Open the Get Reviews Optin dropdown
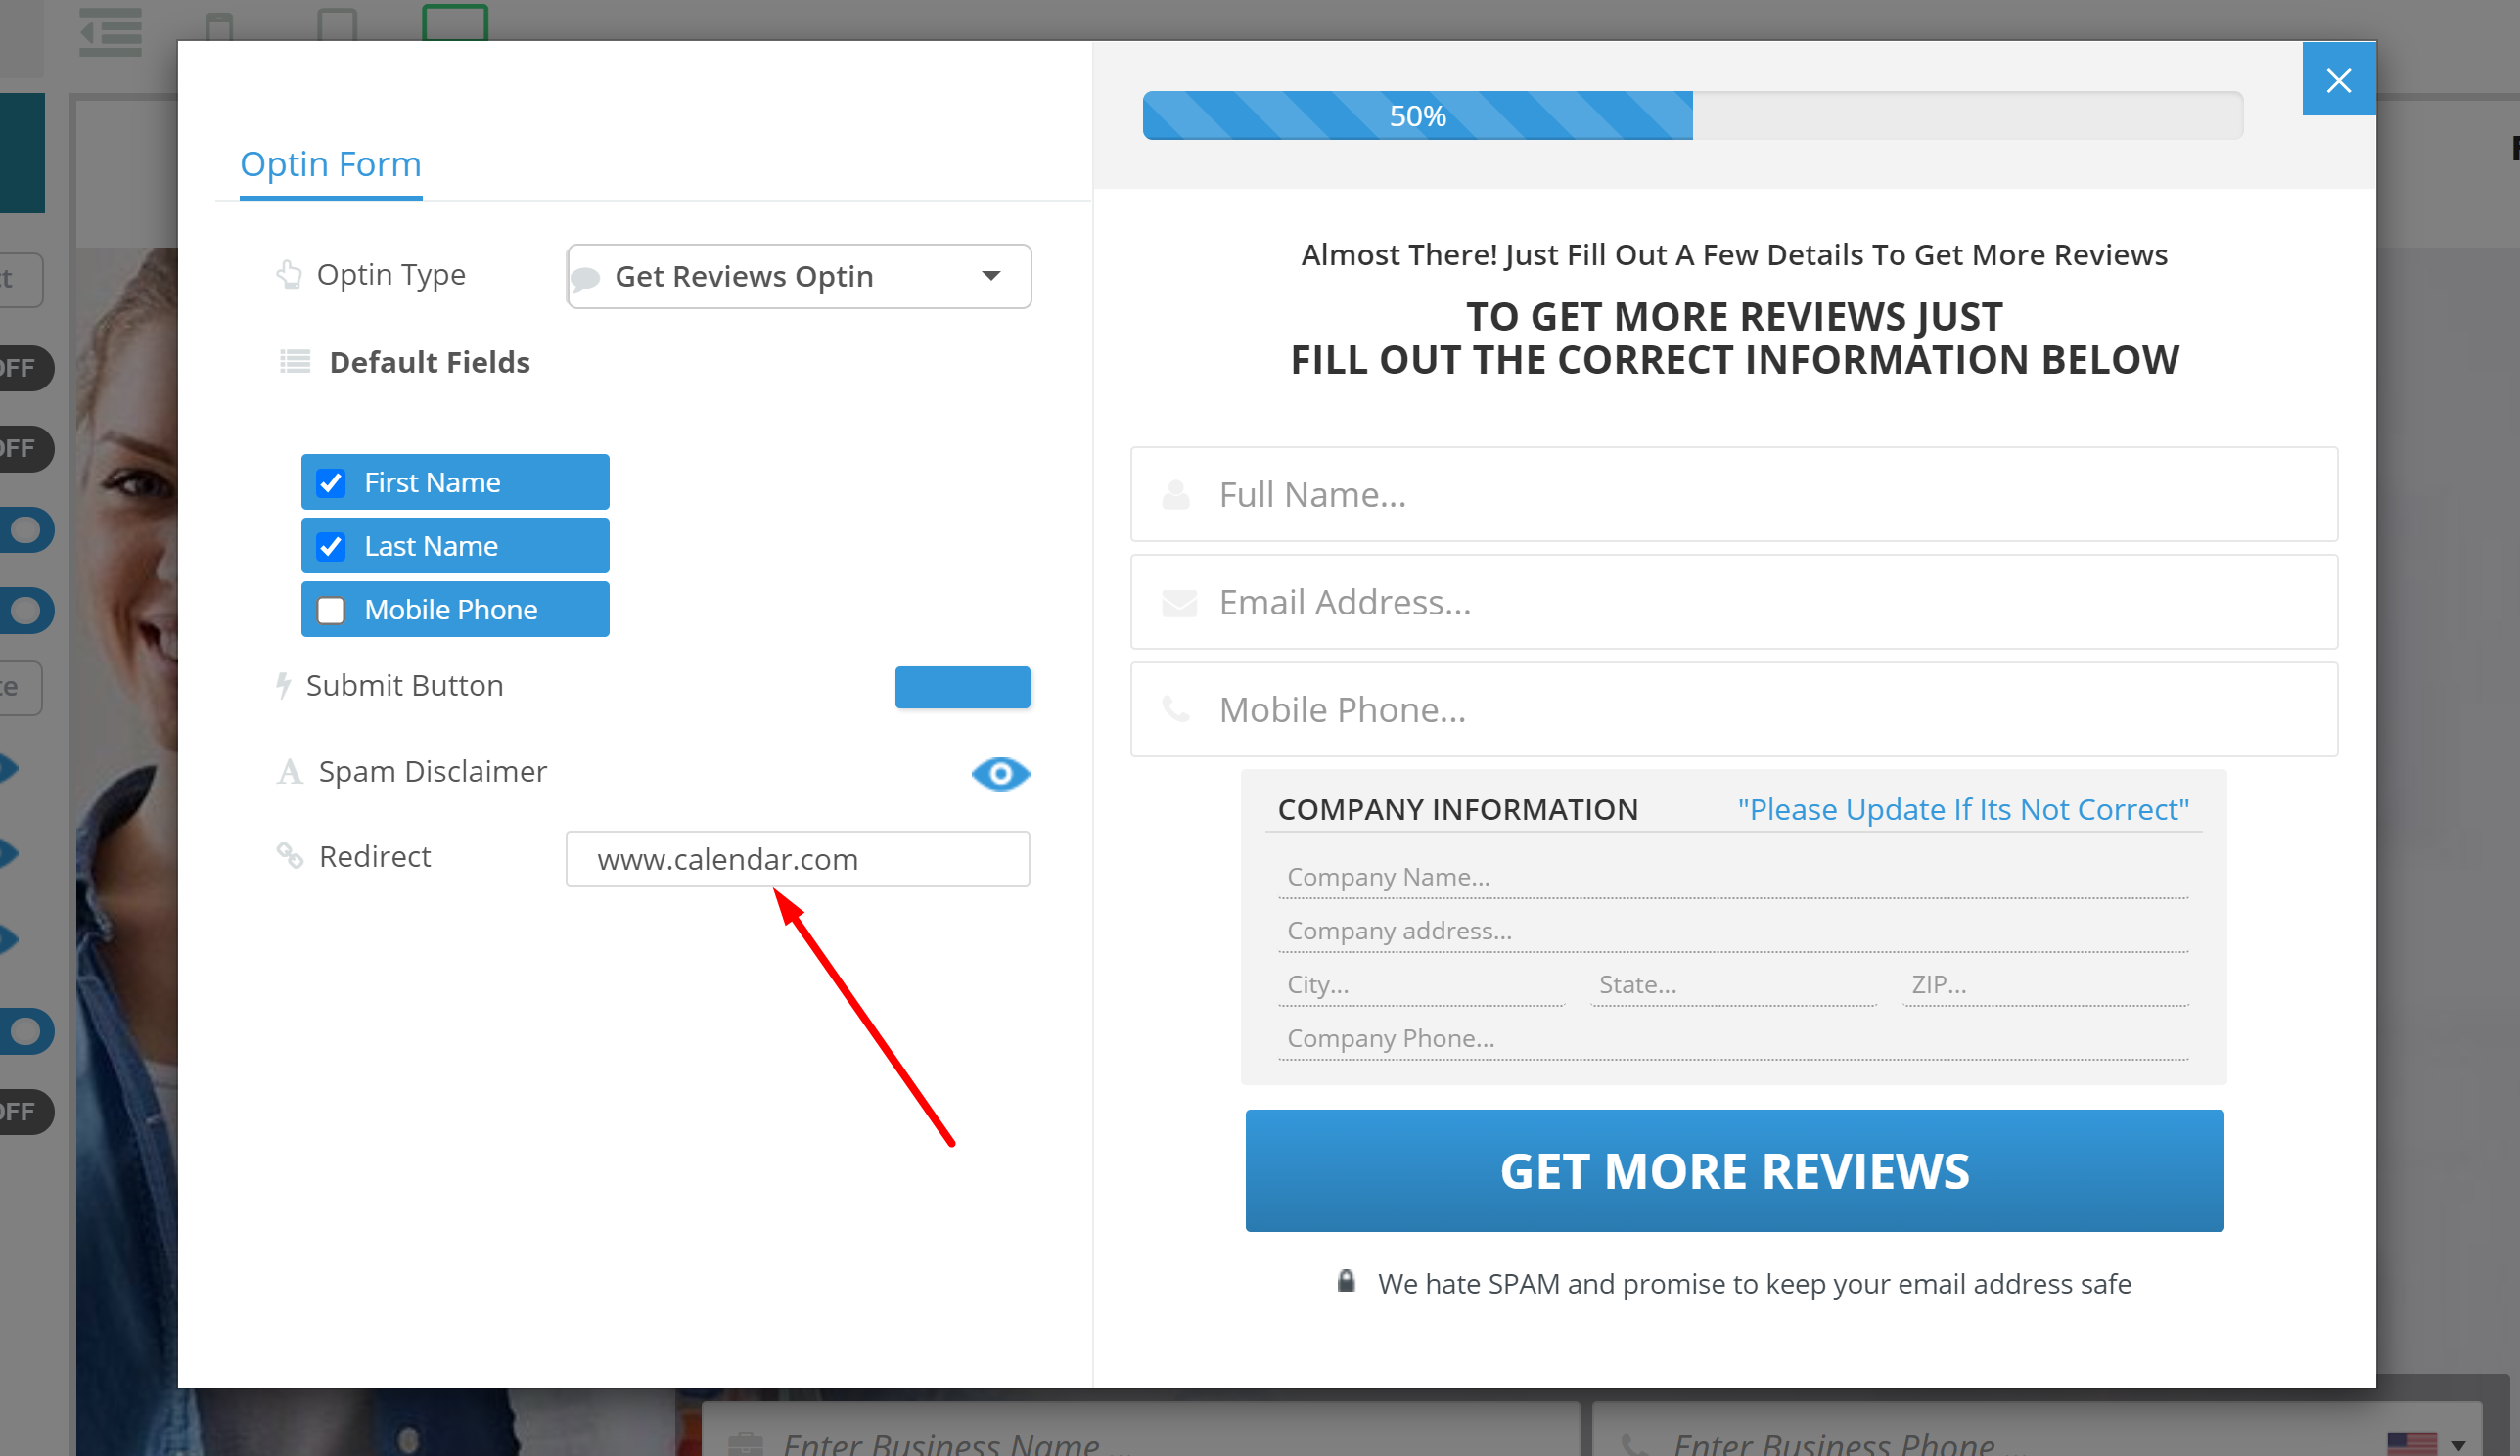Viewport: 2520px width, 1456px height. coord(798,276)
